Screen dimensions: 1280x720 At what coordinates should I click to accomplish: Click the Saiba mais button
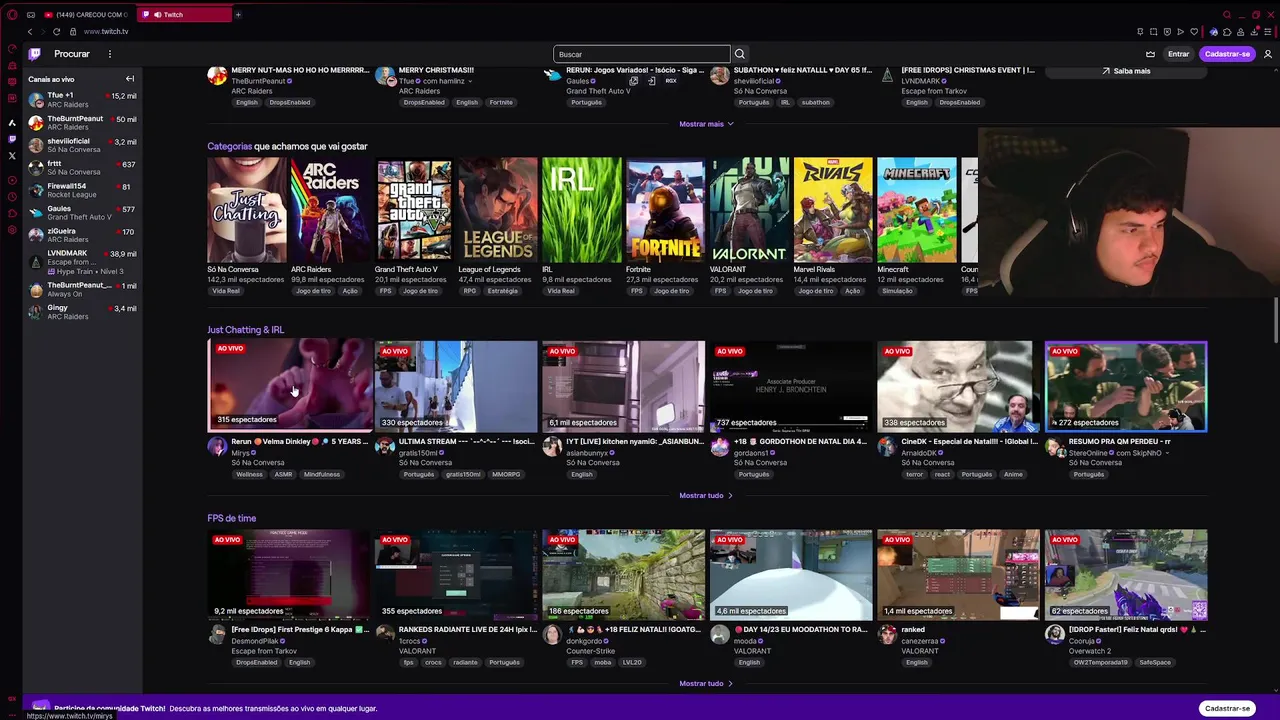[1126, 71]
